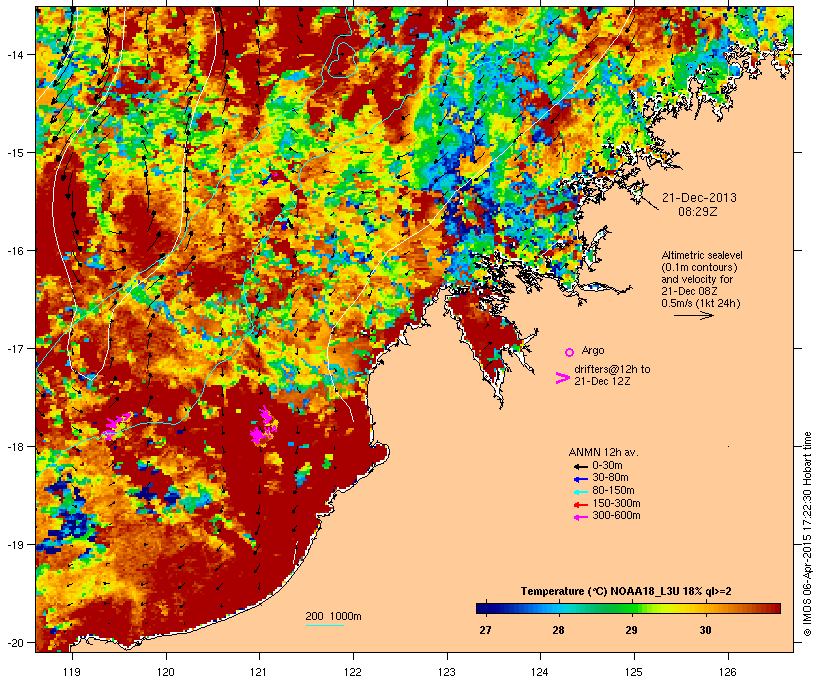Click longitude axis label 120
This screenshot has height=680, width=820.
pyautogui.click(x=166, y=672)
